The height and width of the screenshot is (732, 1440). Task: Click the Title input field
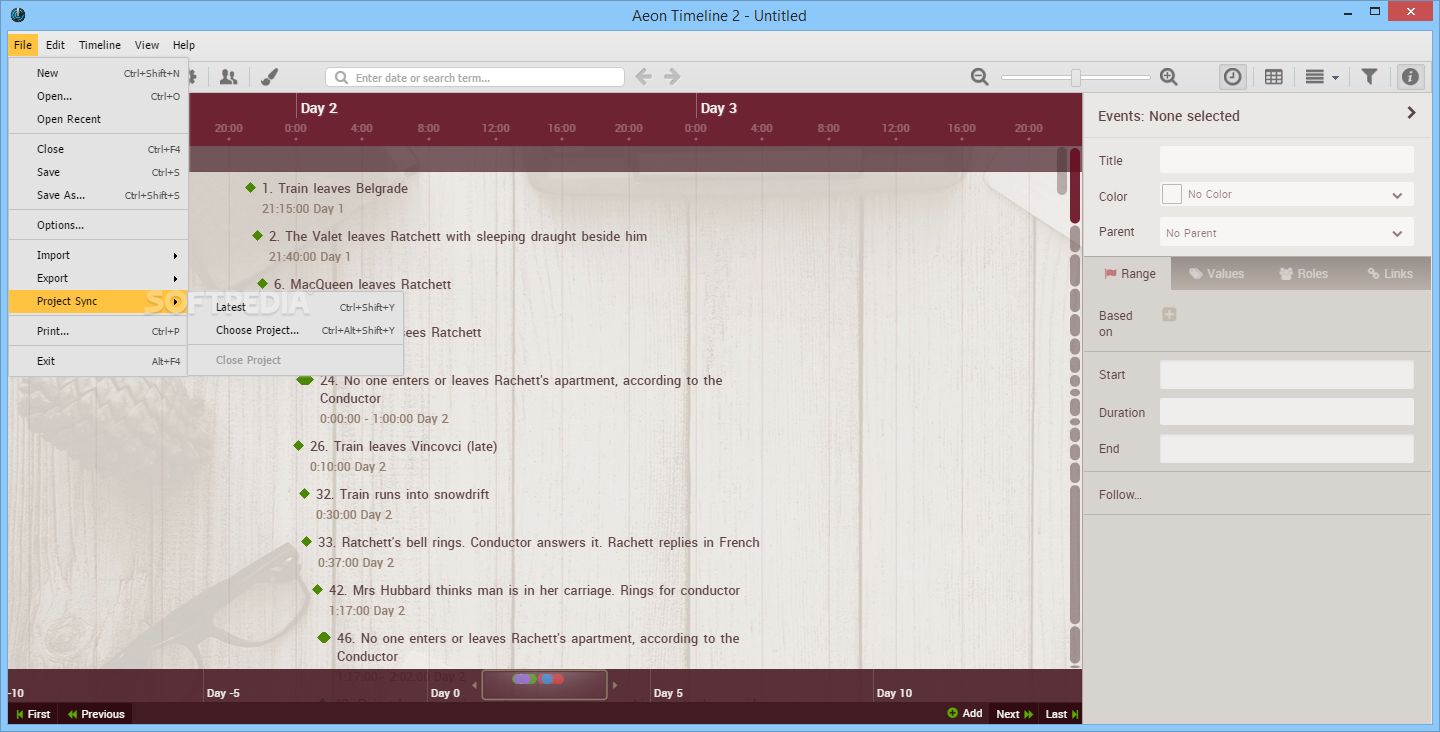pos(1287,160)
